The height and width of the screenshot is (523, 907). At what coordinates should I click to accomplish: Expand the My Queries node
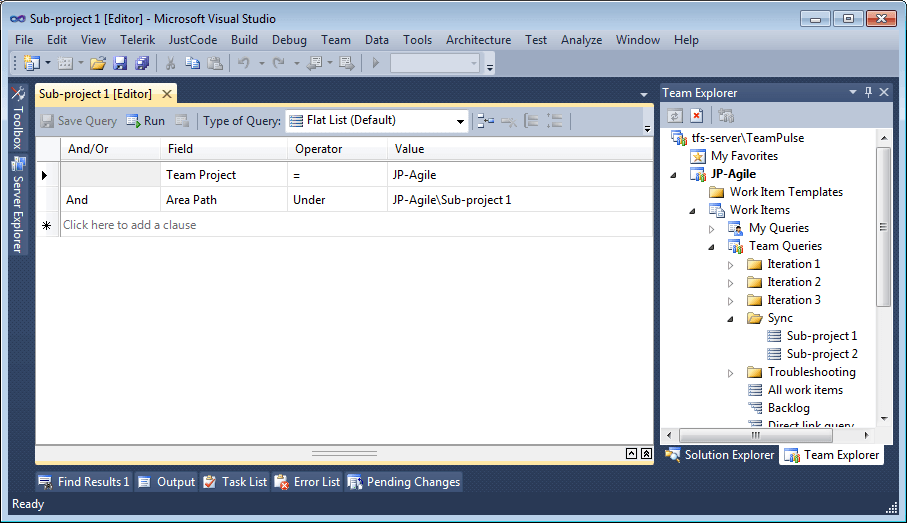pyautogui.click(x=711, y=229)
